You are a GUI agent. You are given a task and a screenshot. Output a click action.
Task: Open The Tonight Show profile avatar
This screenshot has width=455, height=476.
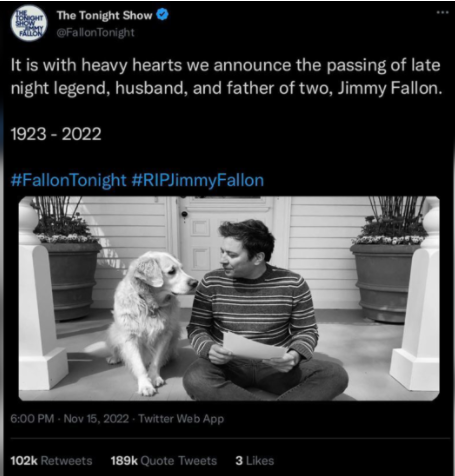(x=29, y=23)
